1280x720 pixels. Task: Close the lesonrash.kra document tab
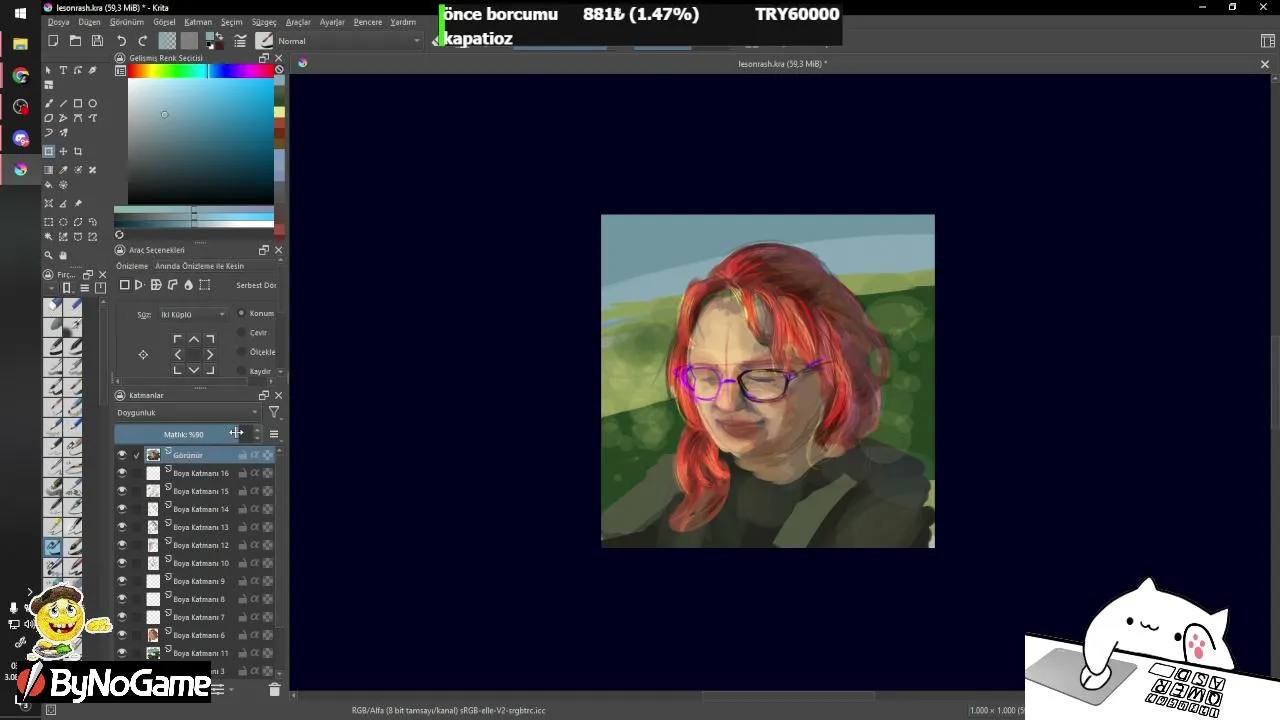pyautogui.click(x=1264, y=64)
